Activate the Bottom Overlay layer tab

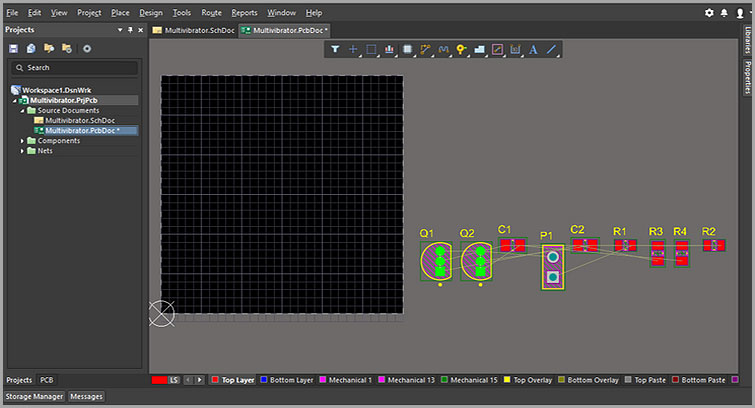(588, 380)
